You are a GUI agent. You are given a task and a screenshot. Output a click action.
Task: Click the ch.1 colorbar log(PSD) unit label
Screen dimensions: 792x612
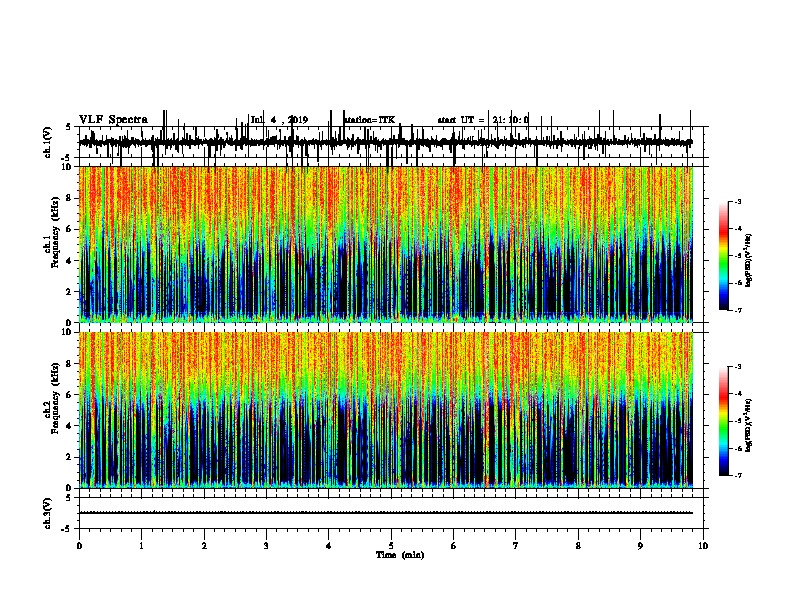coord(748,261)
